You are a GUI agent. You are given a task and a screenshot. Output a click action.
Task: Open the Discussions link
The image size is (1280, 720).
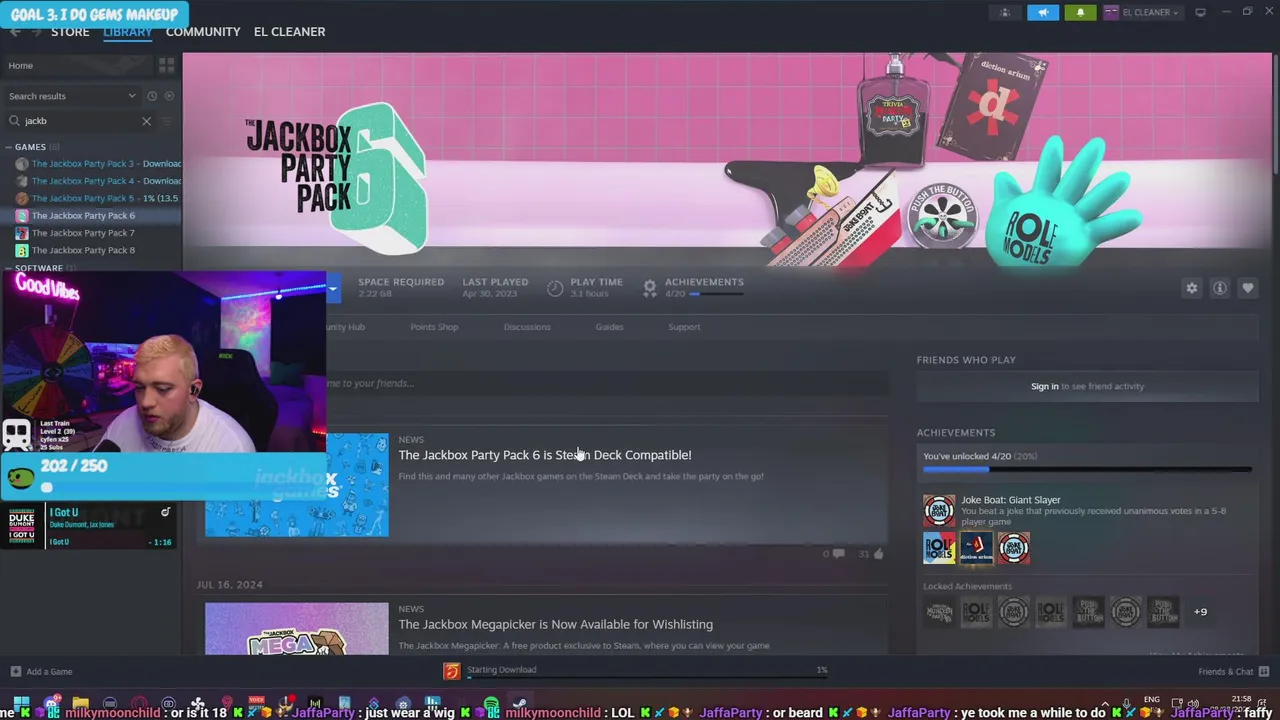click(x=527, y=327)
